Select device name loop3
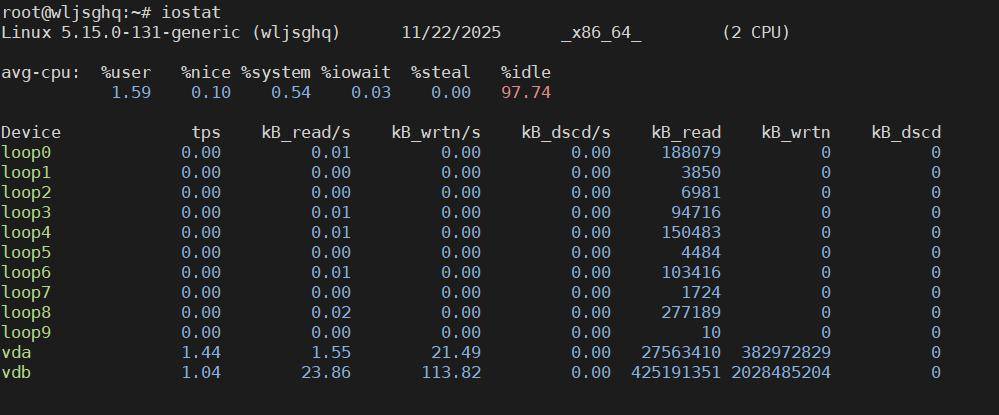 pyautogui.click(x=26, y=212)
